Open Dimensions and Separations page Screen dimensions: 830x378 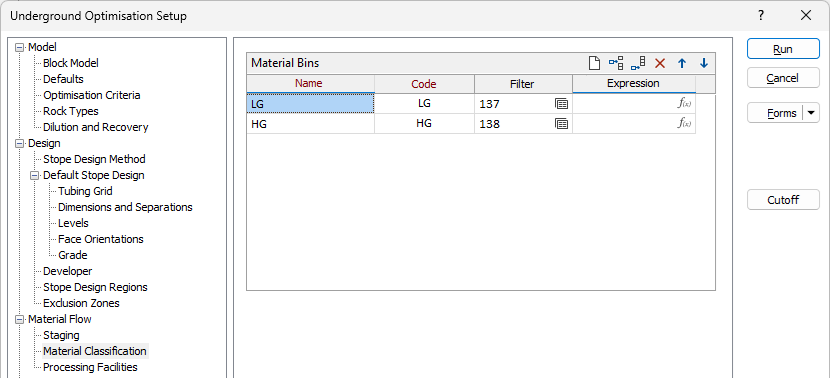(125, 207)
